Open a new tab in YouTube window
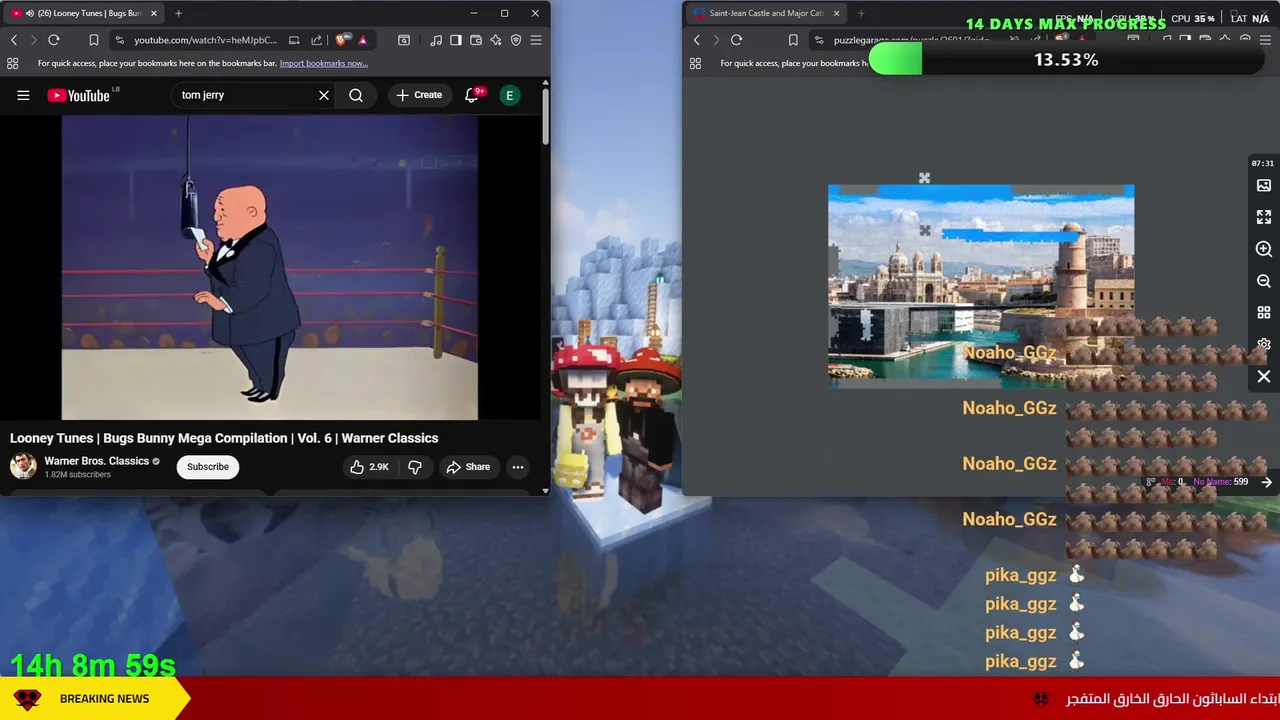This screenshot has height=720, width=1280. click(178, 13)
